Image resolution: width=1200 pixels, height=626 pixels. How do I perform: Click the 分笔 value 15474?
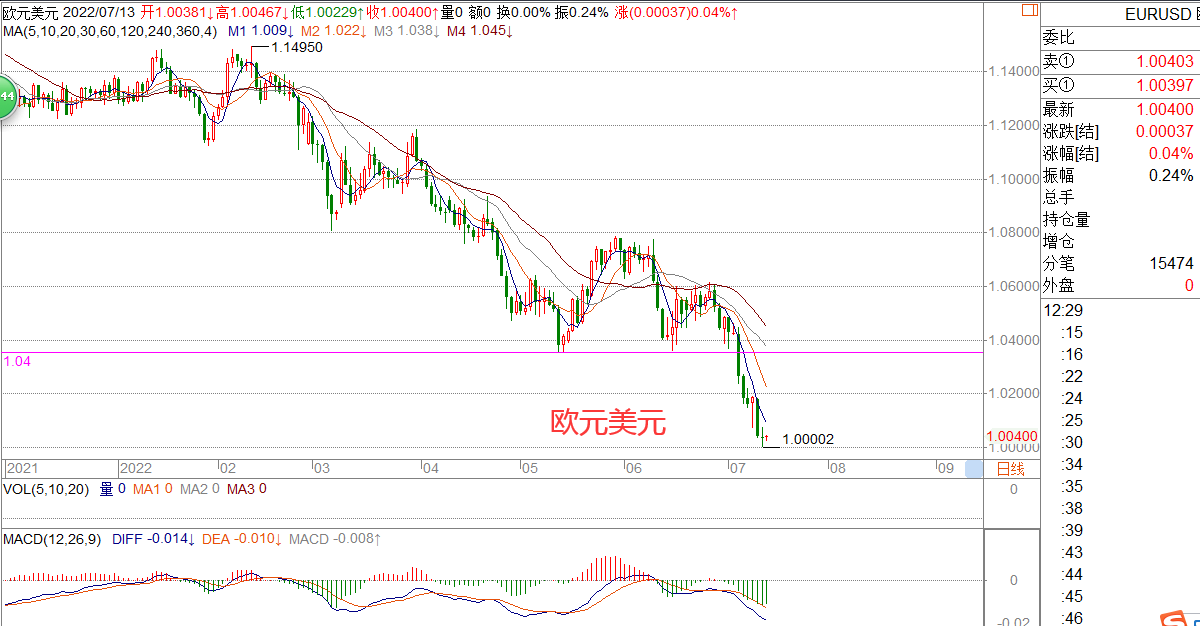tap(1171, 264)
